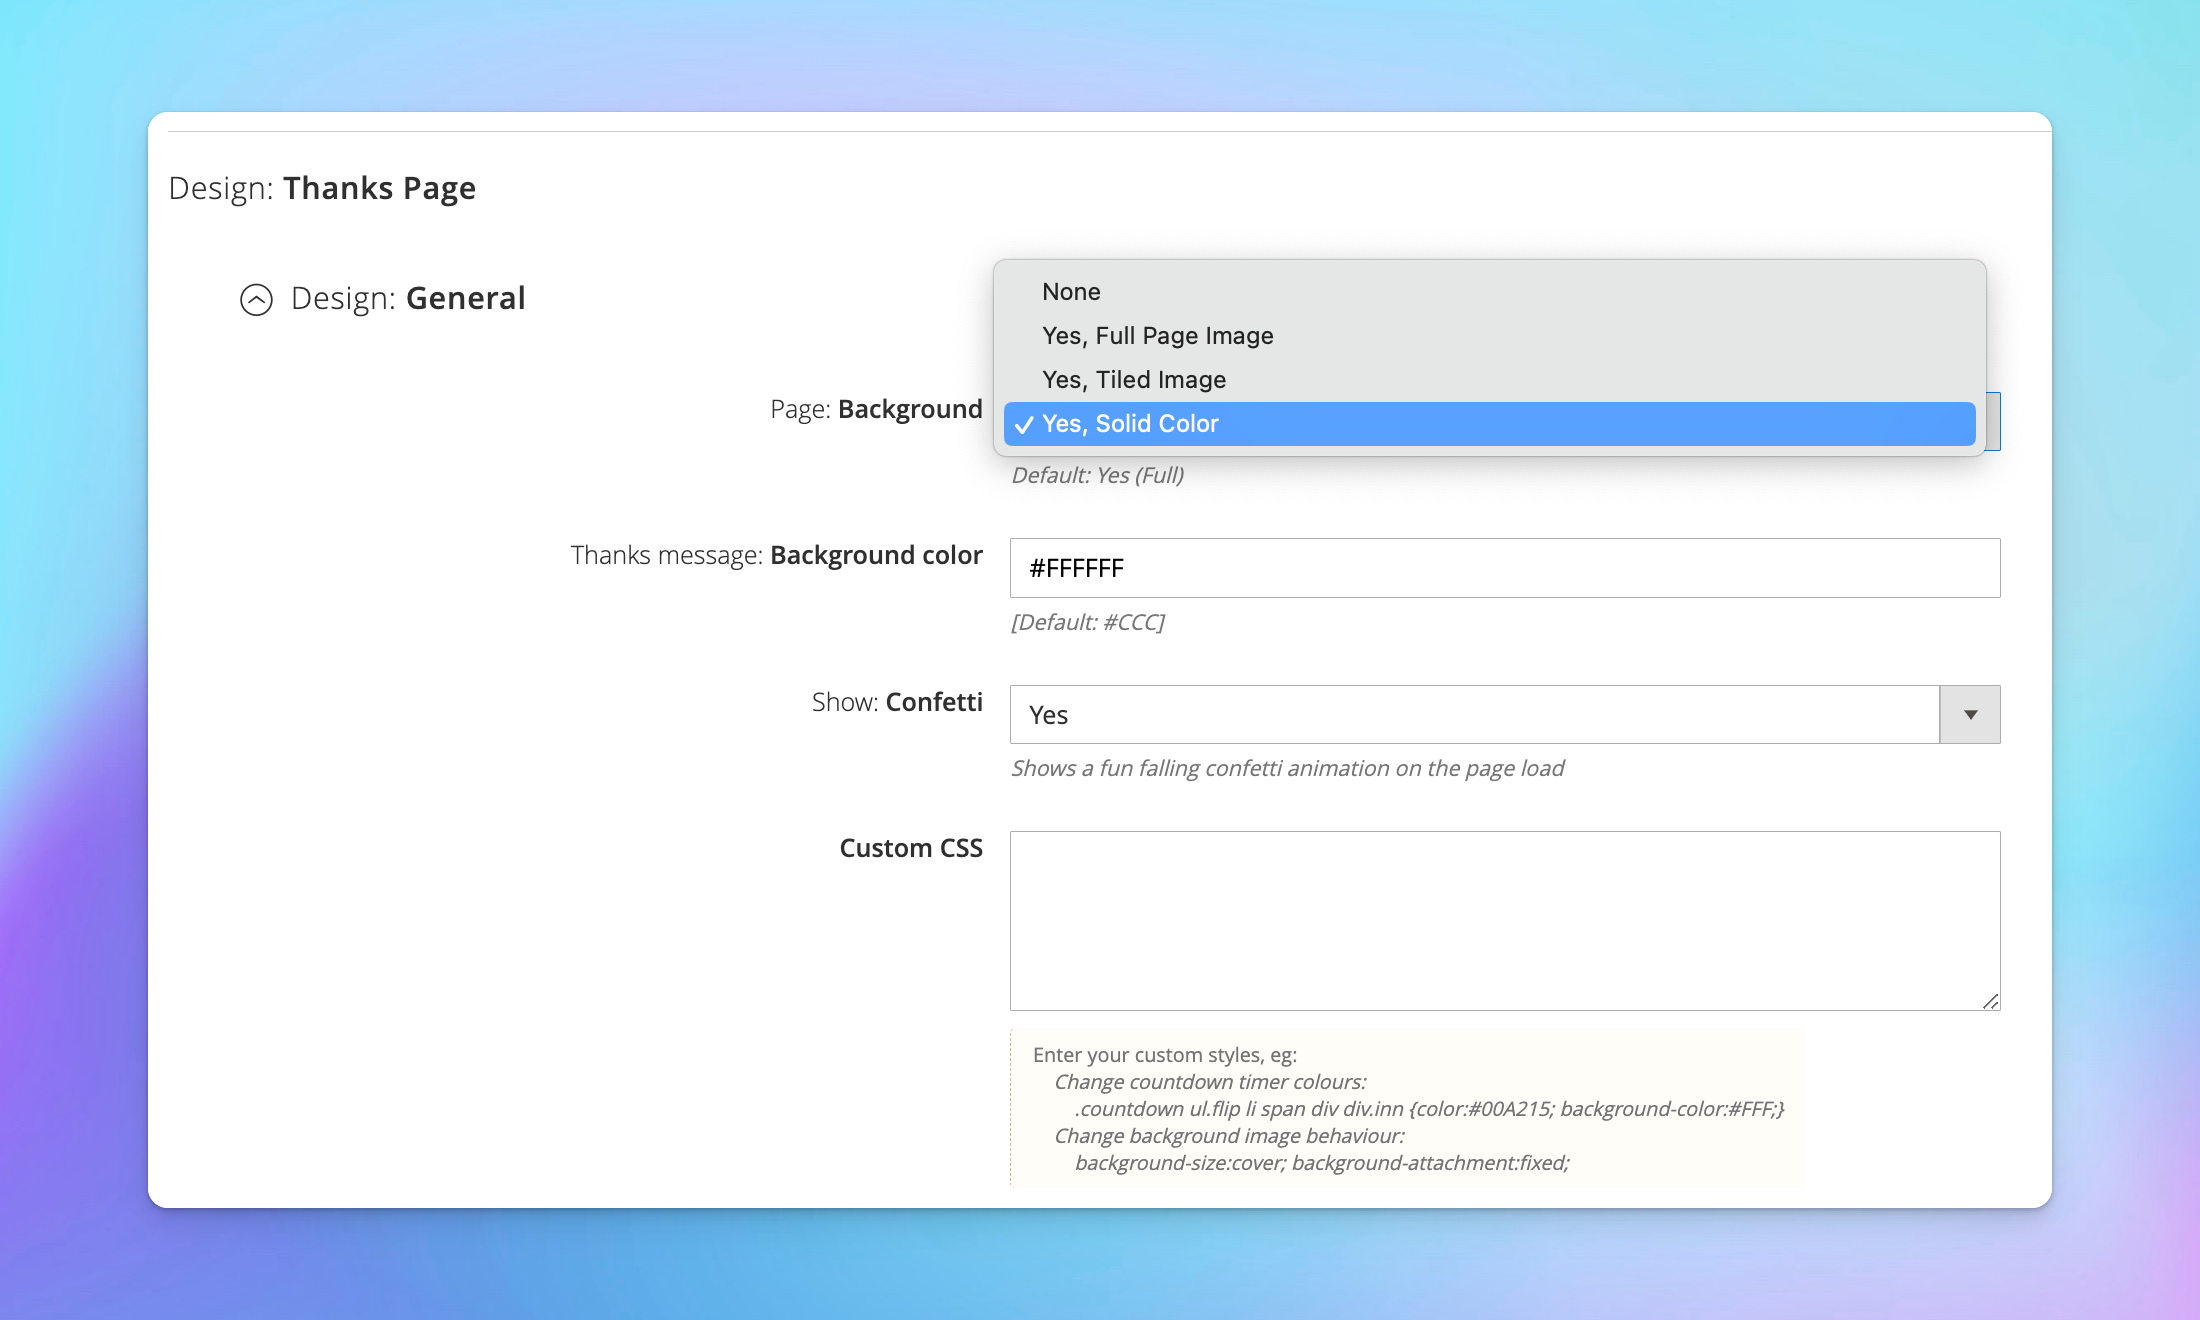
Task: Click the Page: Background label
Action: (x=876, y=409)
